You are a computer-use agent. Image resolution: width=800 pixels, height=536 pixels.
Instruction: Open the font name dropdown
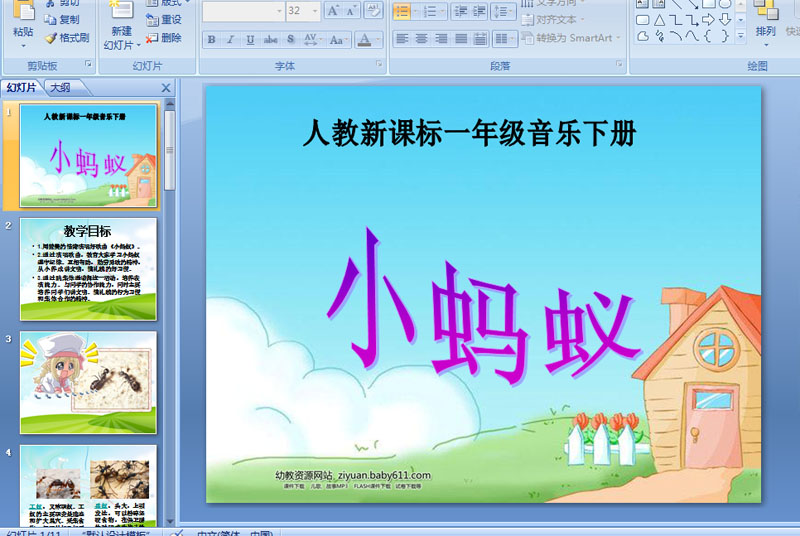243,11
